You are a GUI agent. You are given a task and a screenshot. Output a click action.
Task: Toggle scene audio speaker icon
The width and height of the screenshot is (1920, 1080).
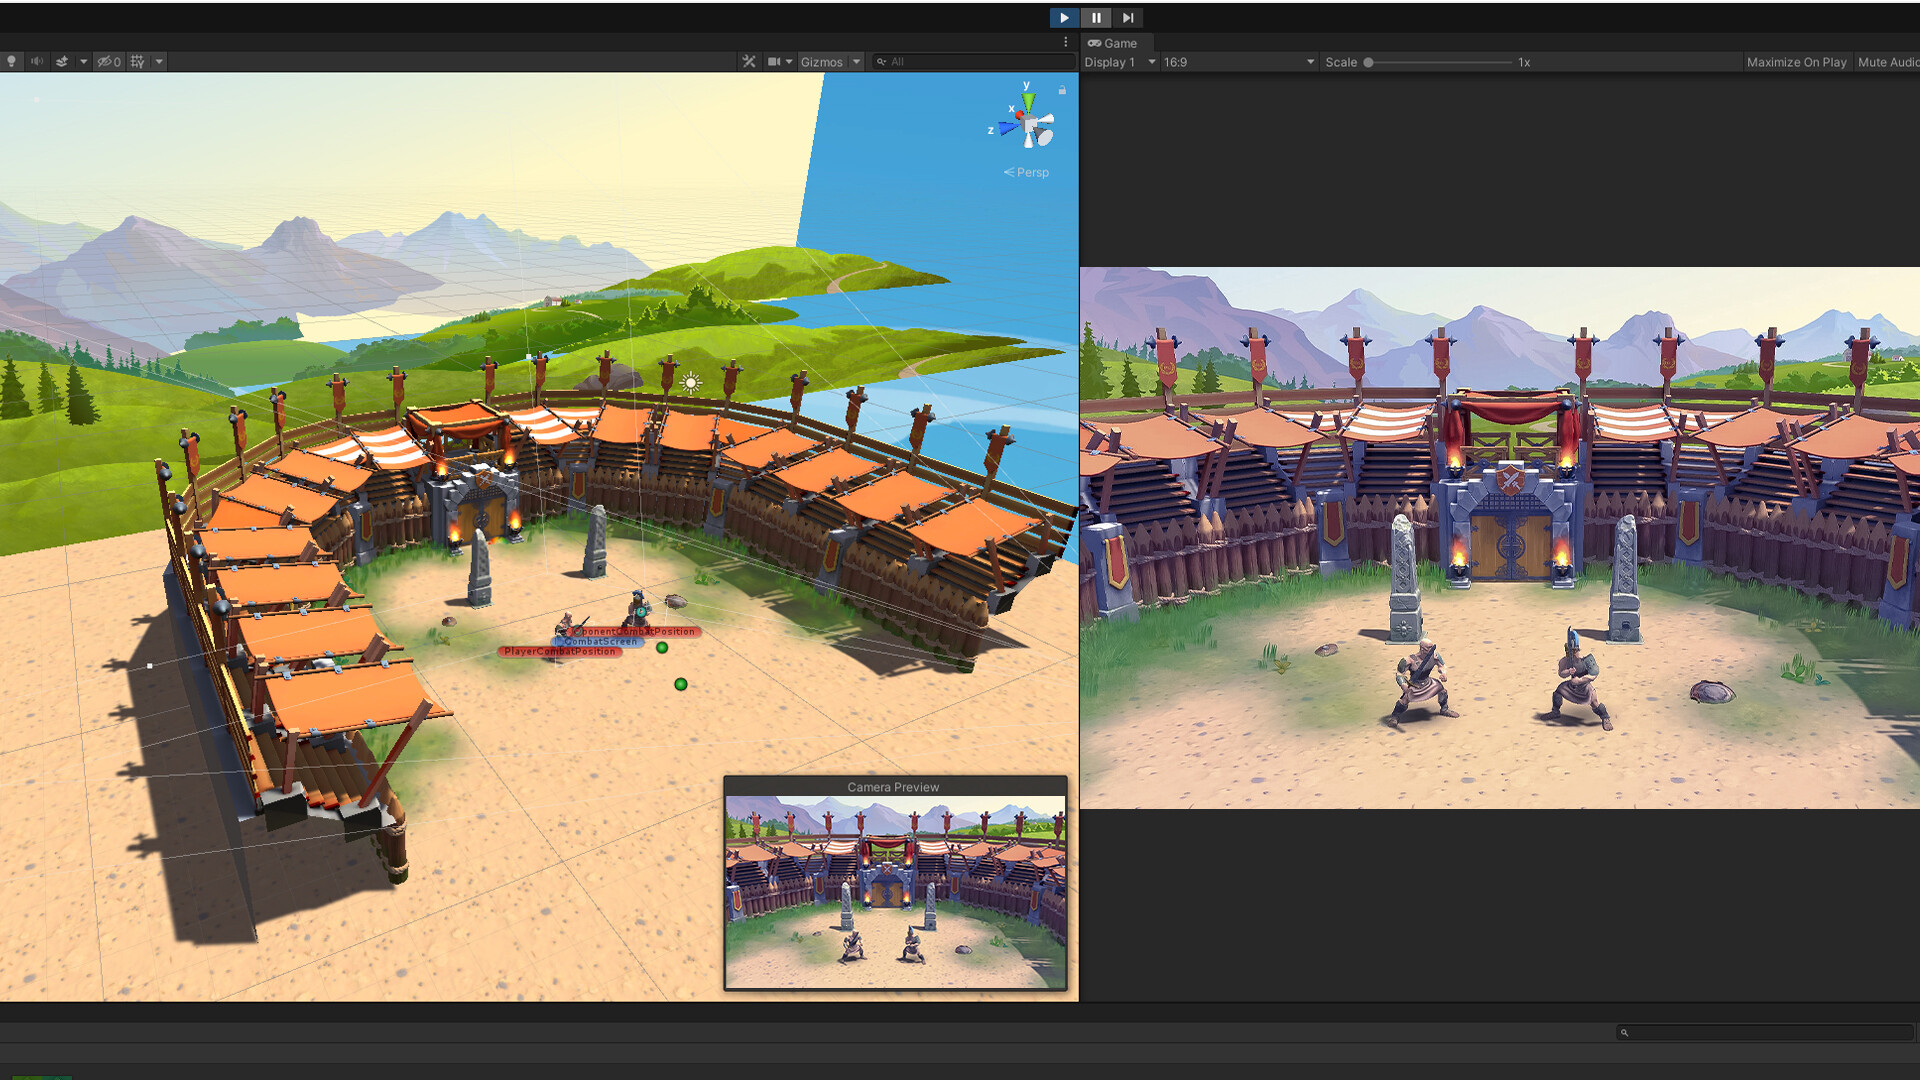click(37, 62)
